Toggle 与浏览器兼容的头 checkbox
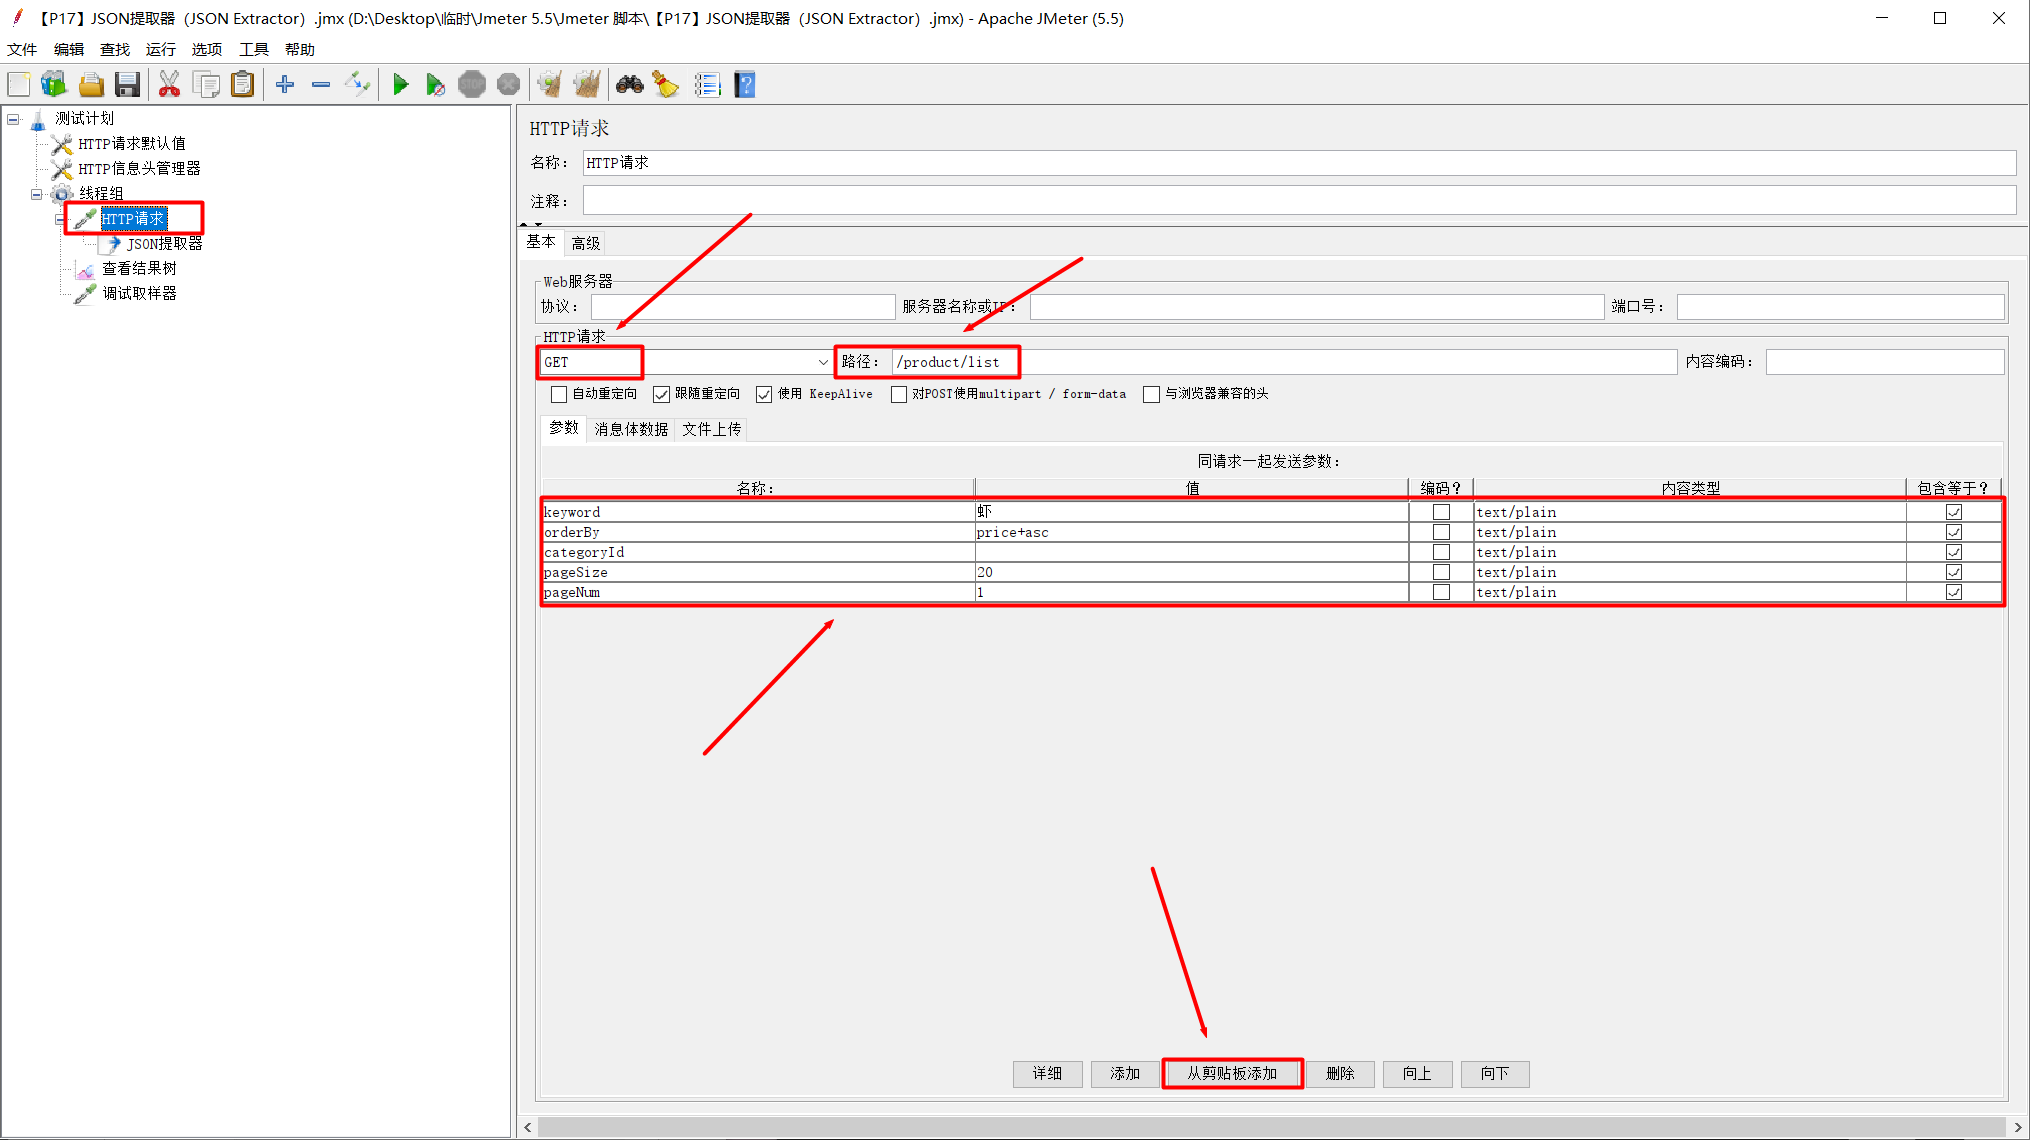Screen dimensions: 2030x1140 (x=1152, y=394)
